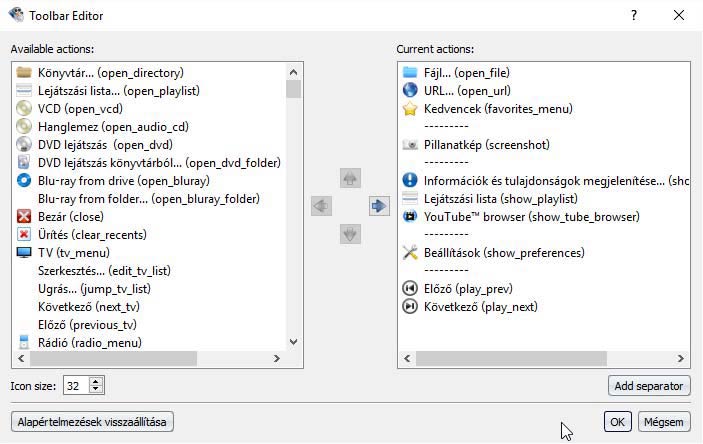Click the Kedvencek star icon
The image size is (703, 444).
tap(410, 109)
